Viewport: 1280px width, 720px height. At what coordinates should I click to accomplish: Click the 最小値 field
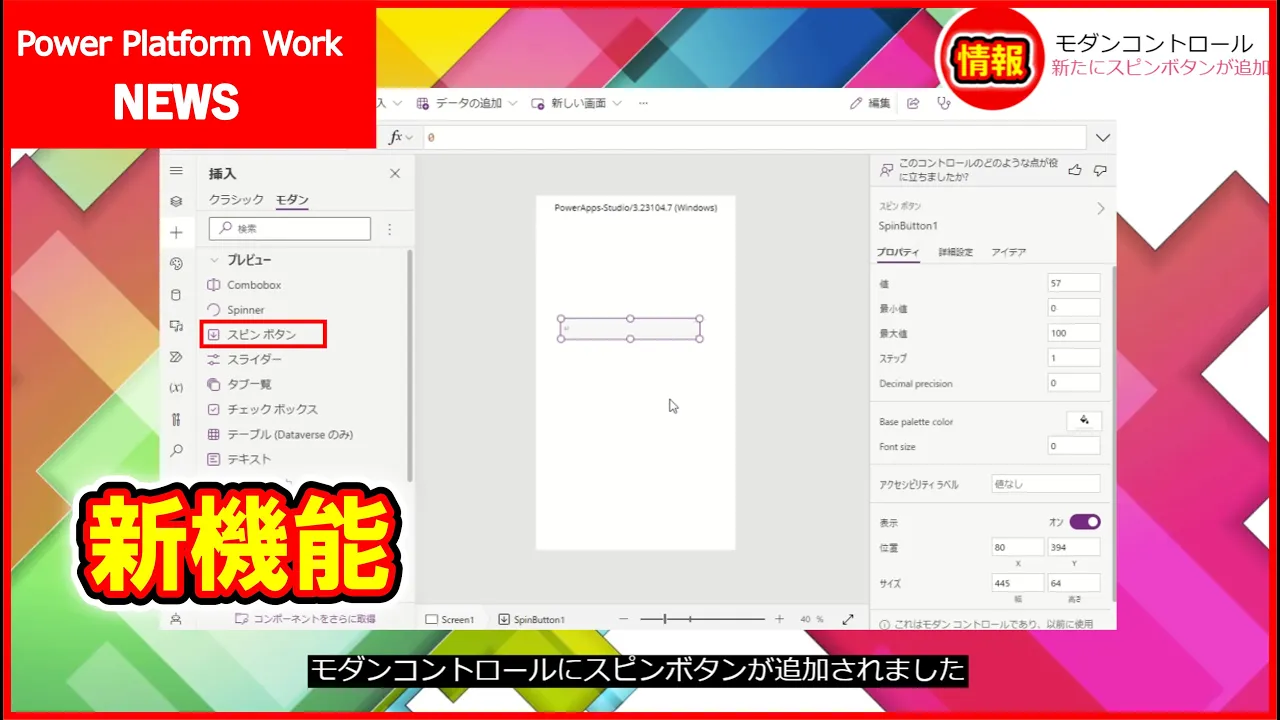click(x=1074, y=308)
